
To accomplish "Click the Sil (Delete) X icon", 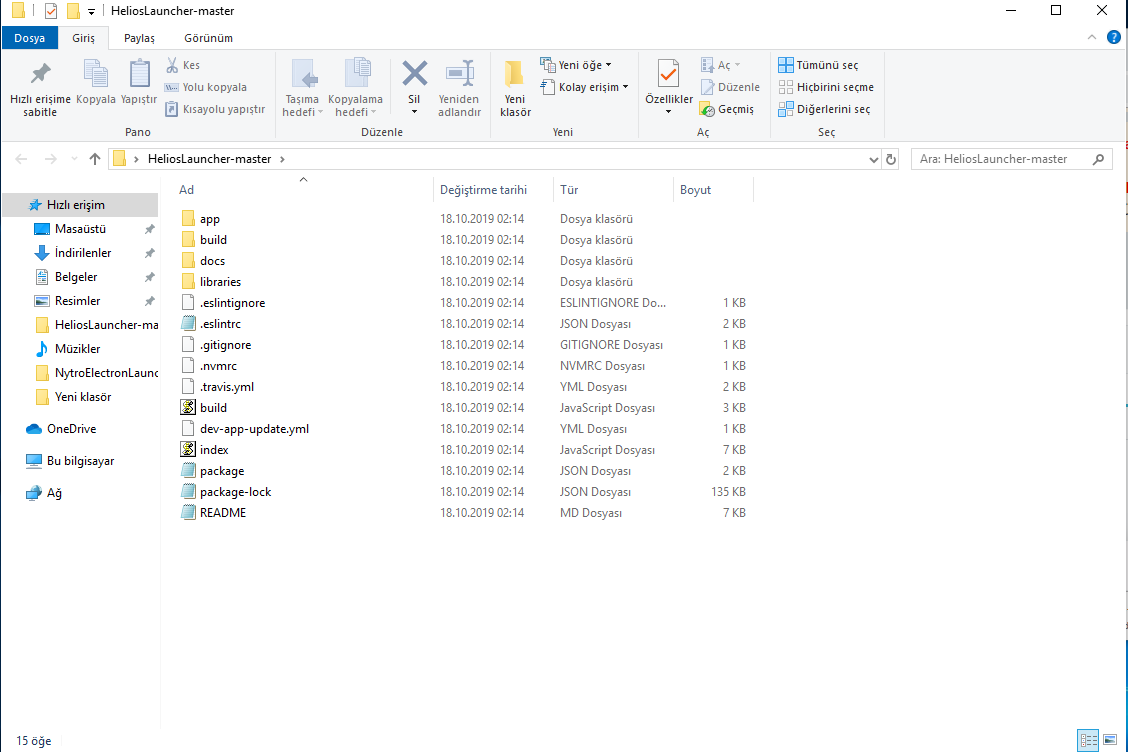I will tap(414, 73).
